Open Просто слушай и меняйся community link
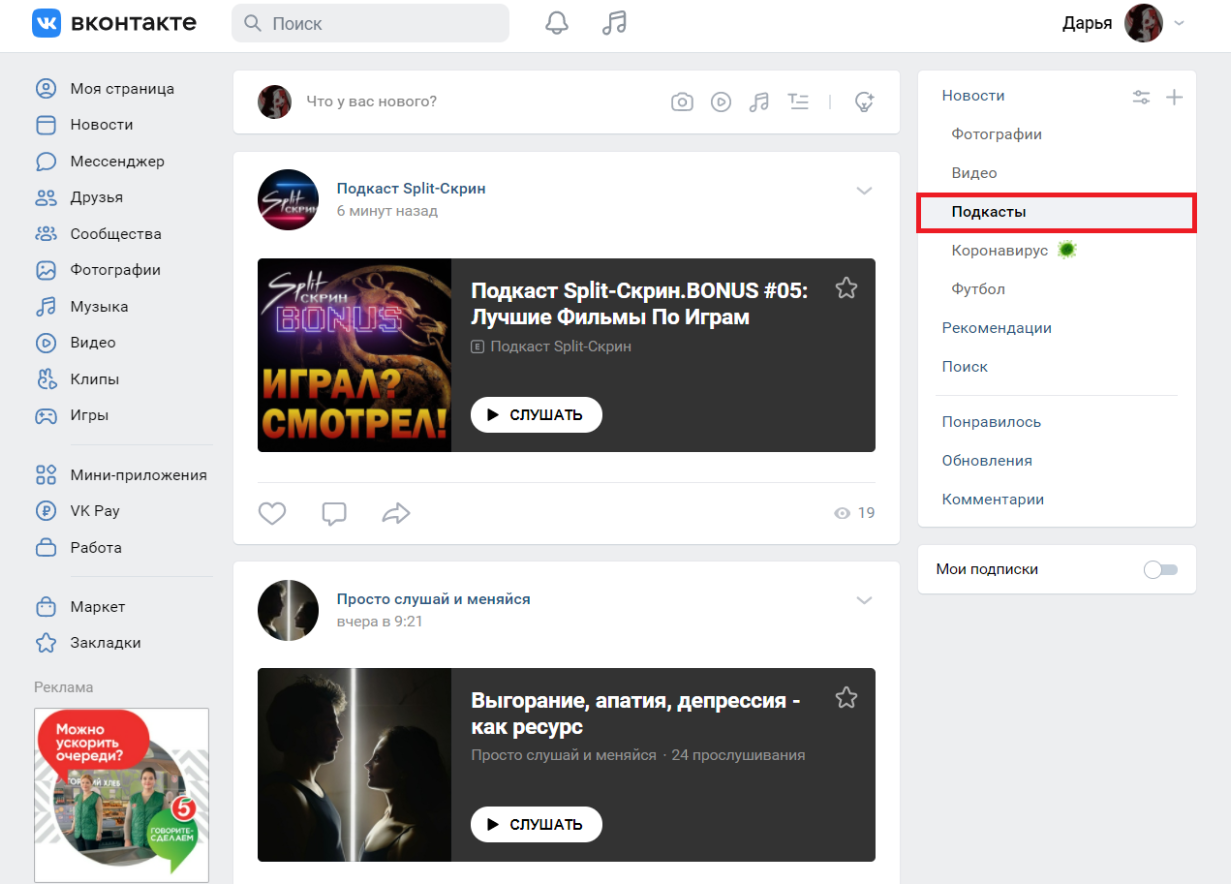1231x884 pixels. tap(433, 599)
